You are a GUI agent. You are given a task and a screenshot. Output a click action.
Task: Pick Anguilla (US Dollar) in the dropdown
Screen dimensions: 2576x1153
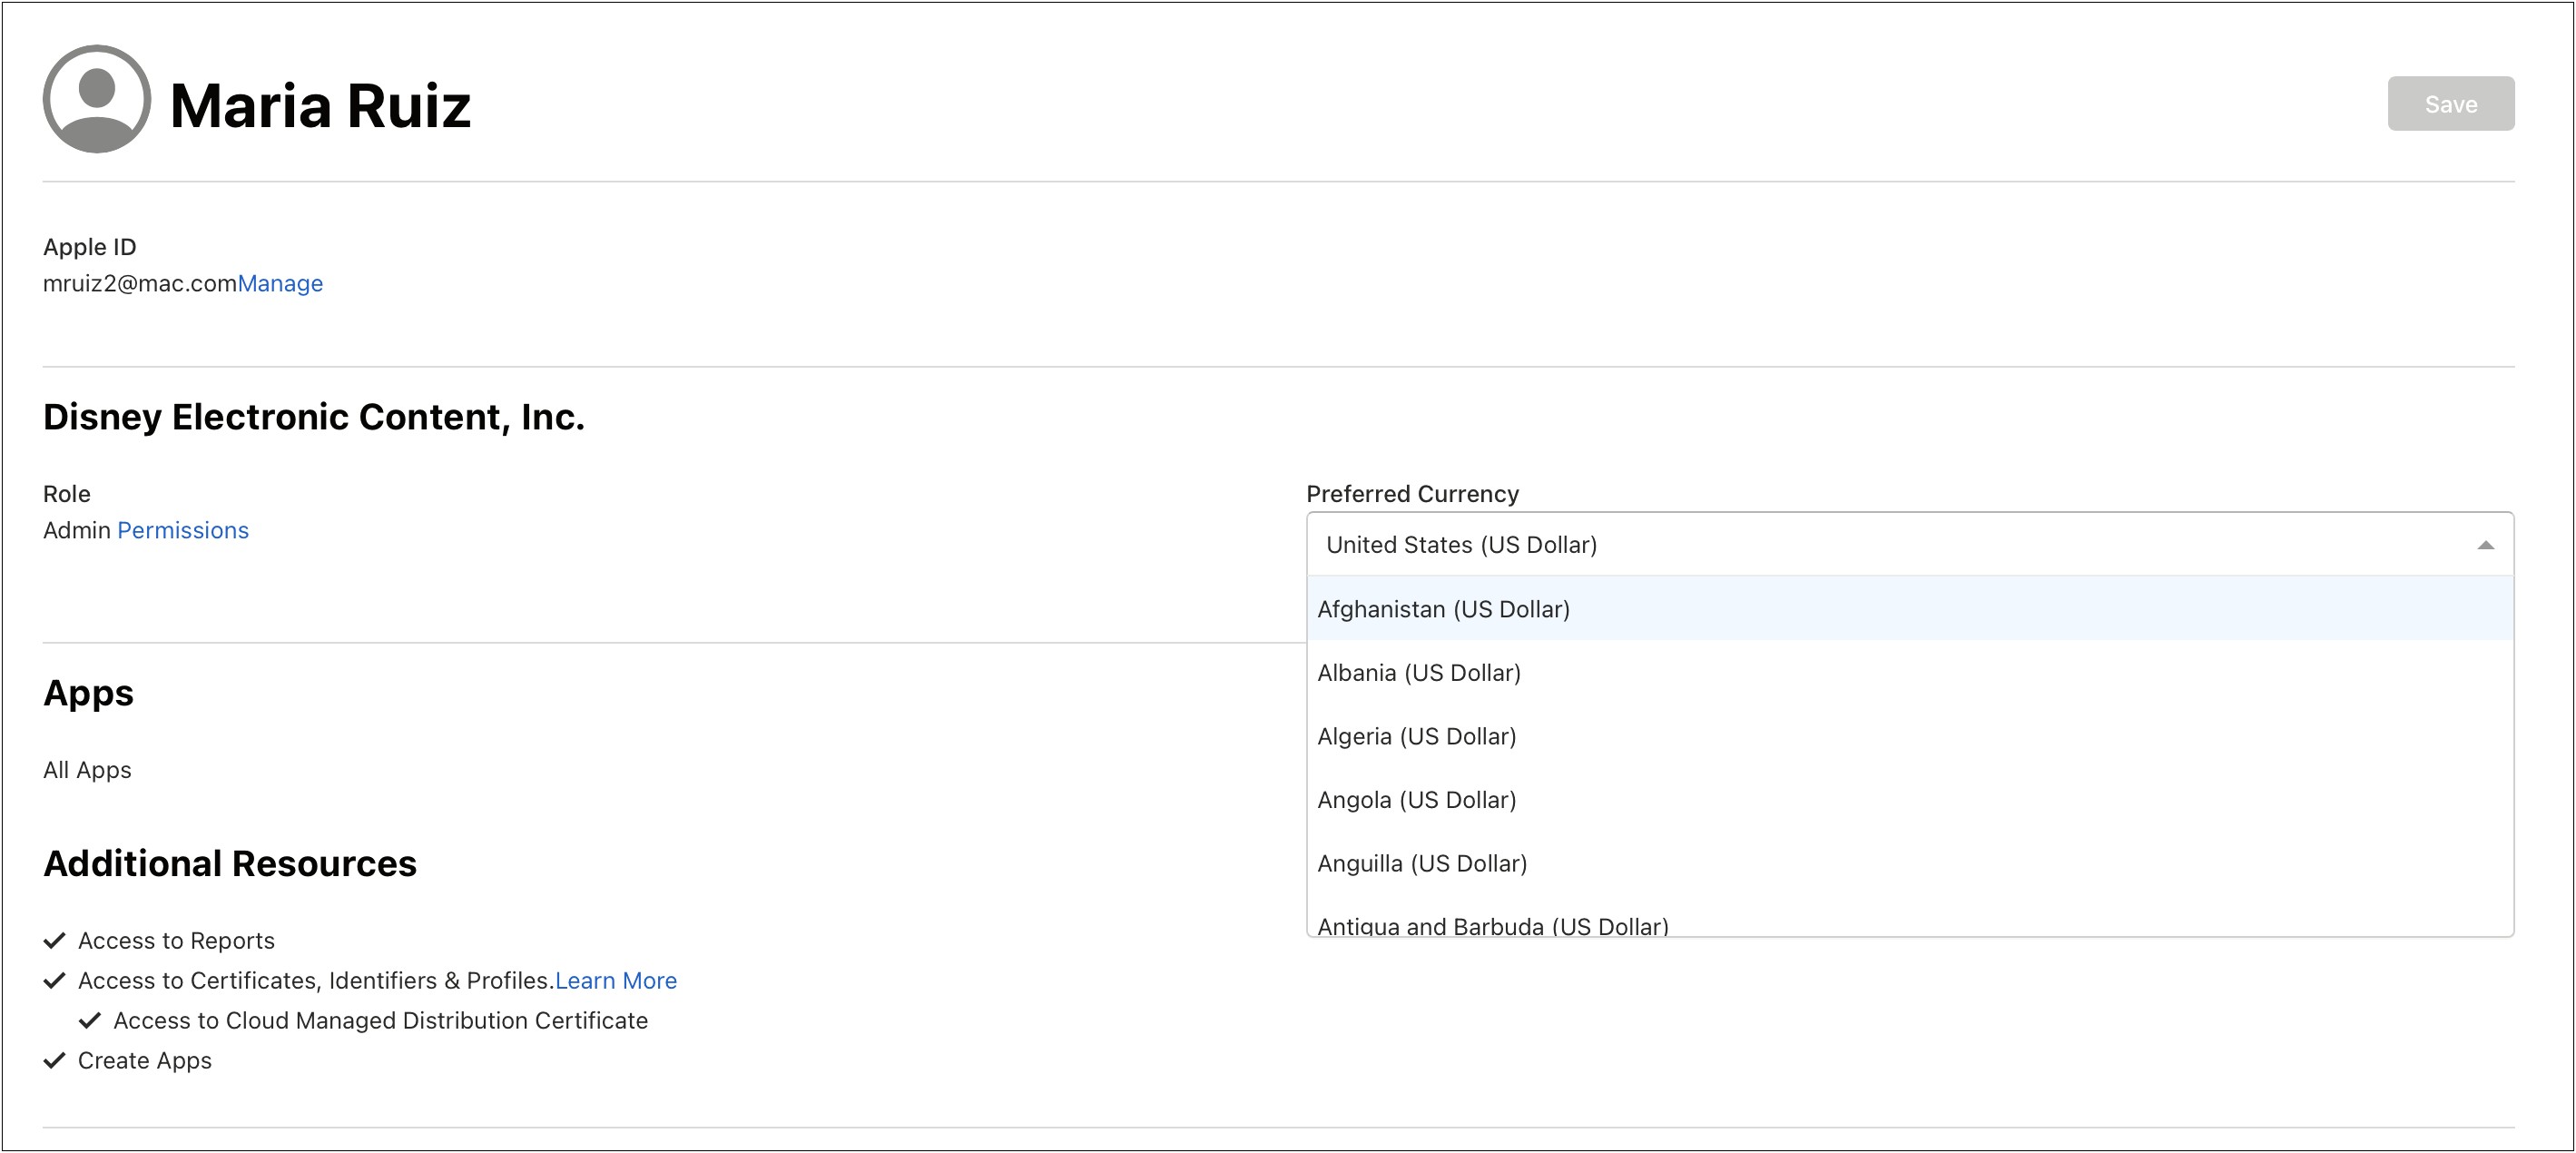(1909, 864)
